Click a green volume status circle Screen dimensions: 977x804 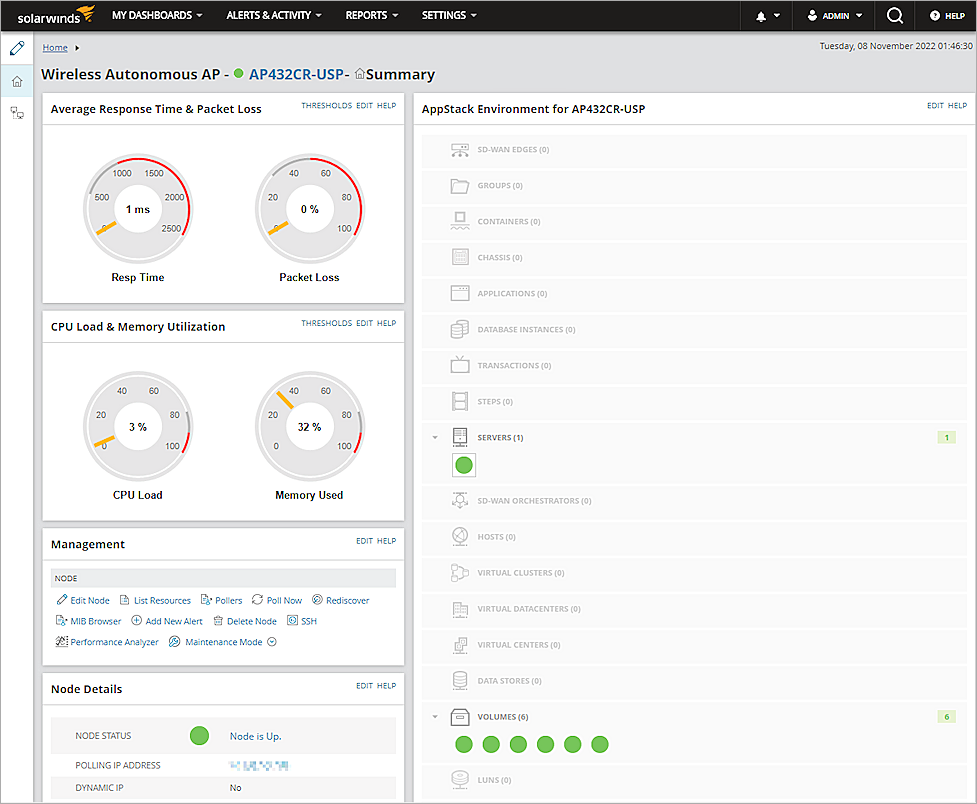[x=463, y=744]
